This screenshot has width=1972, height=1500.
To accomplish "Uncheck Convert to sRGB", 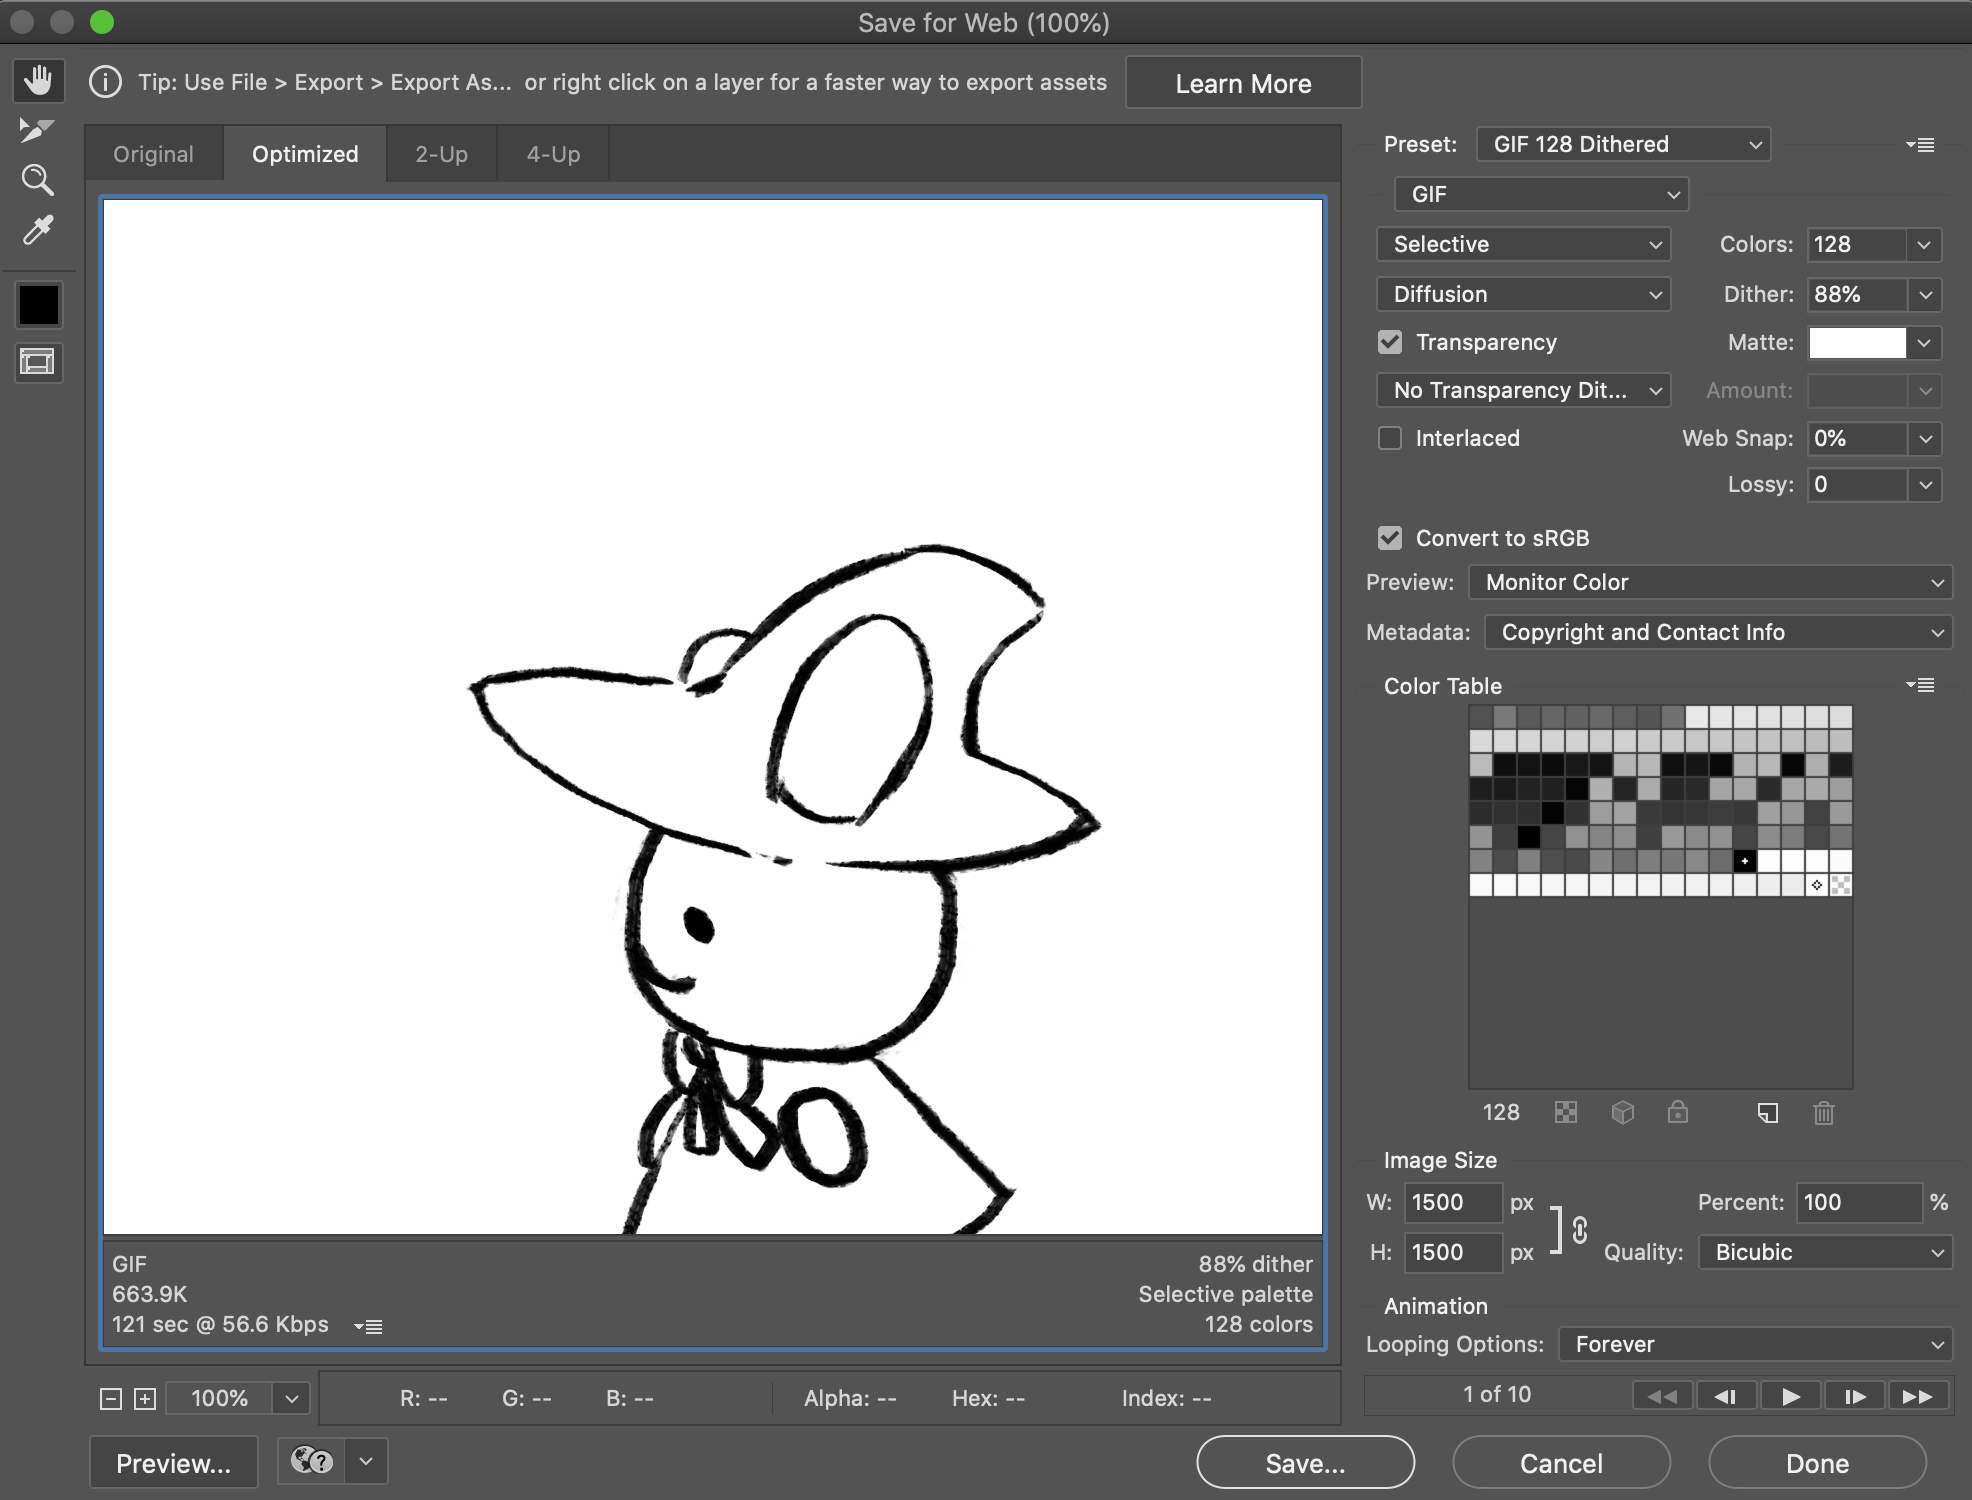I will (x=1390, y=538).
